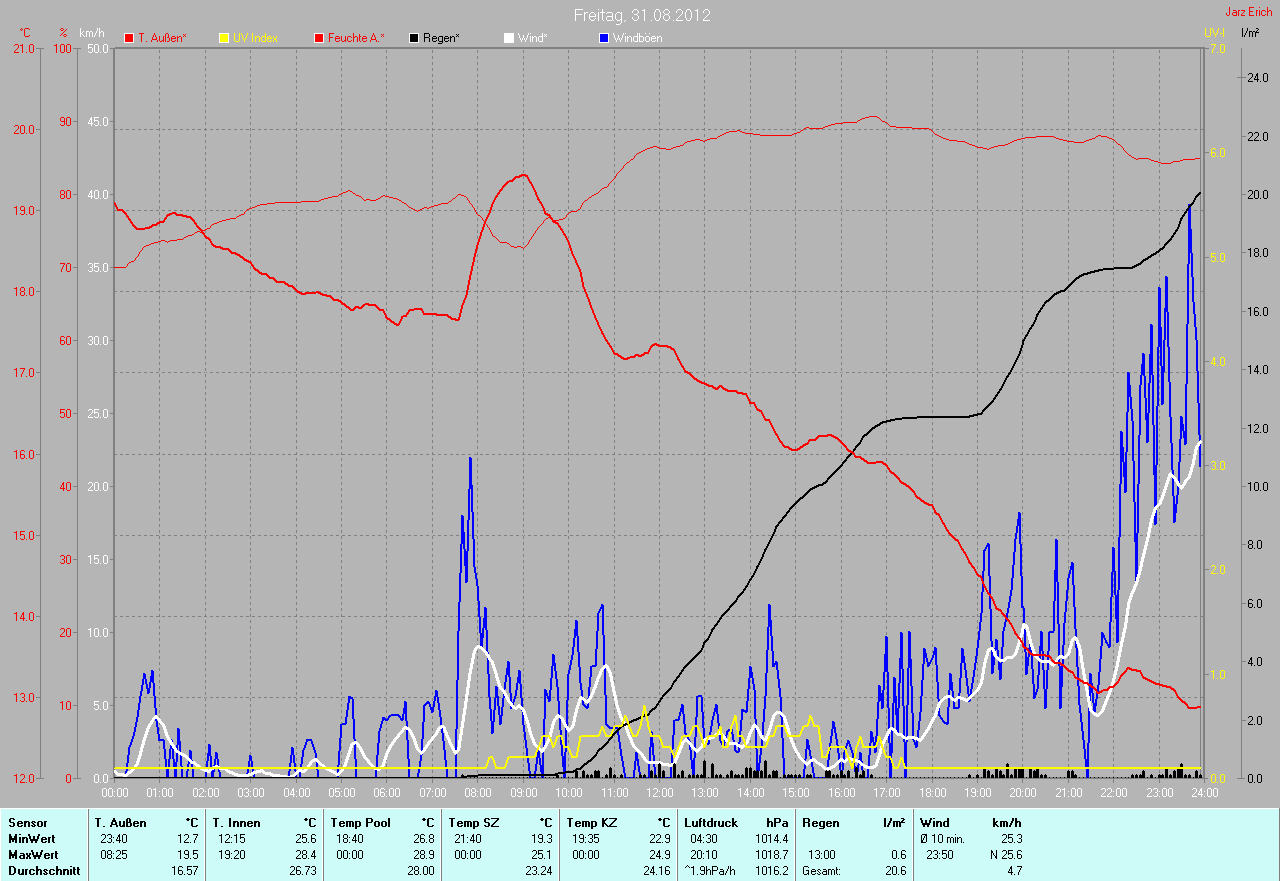Click the 'Sensor' table header
Screen dimensions: 1280x881
27,823
